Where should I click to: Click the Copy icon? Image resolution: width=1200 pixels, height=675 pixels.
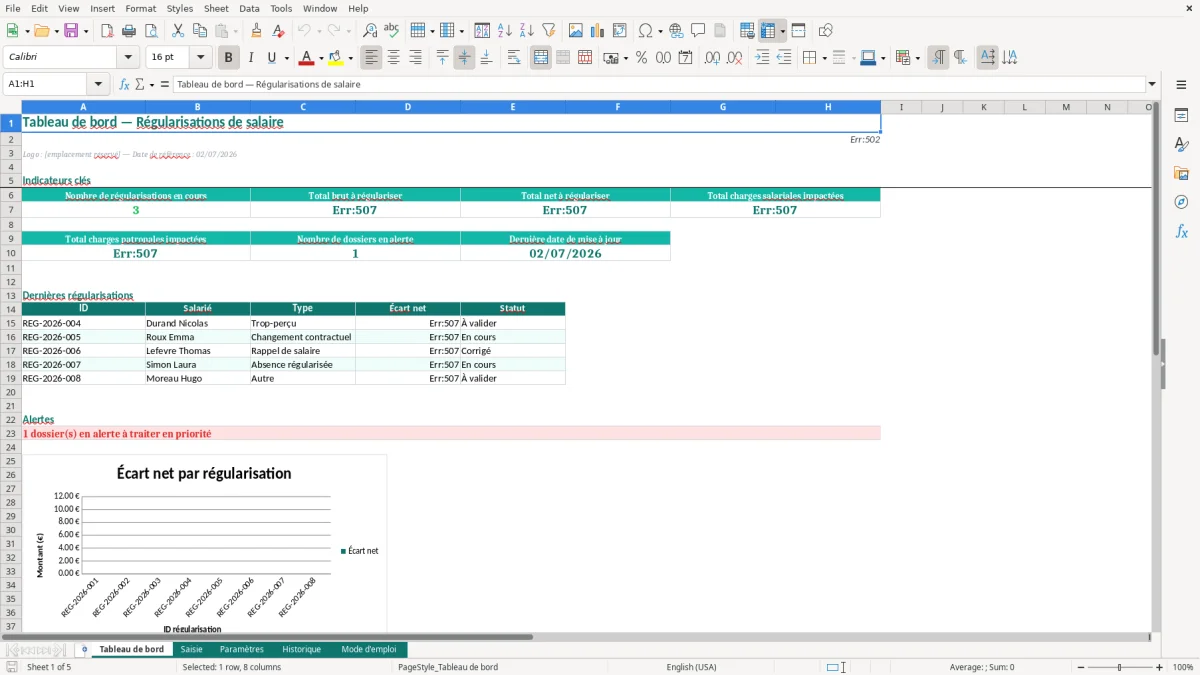[200, 31]
